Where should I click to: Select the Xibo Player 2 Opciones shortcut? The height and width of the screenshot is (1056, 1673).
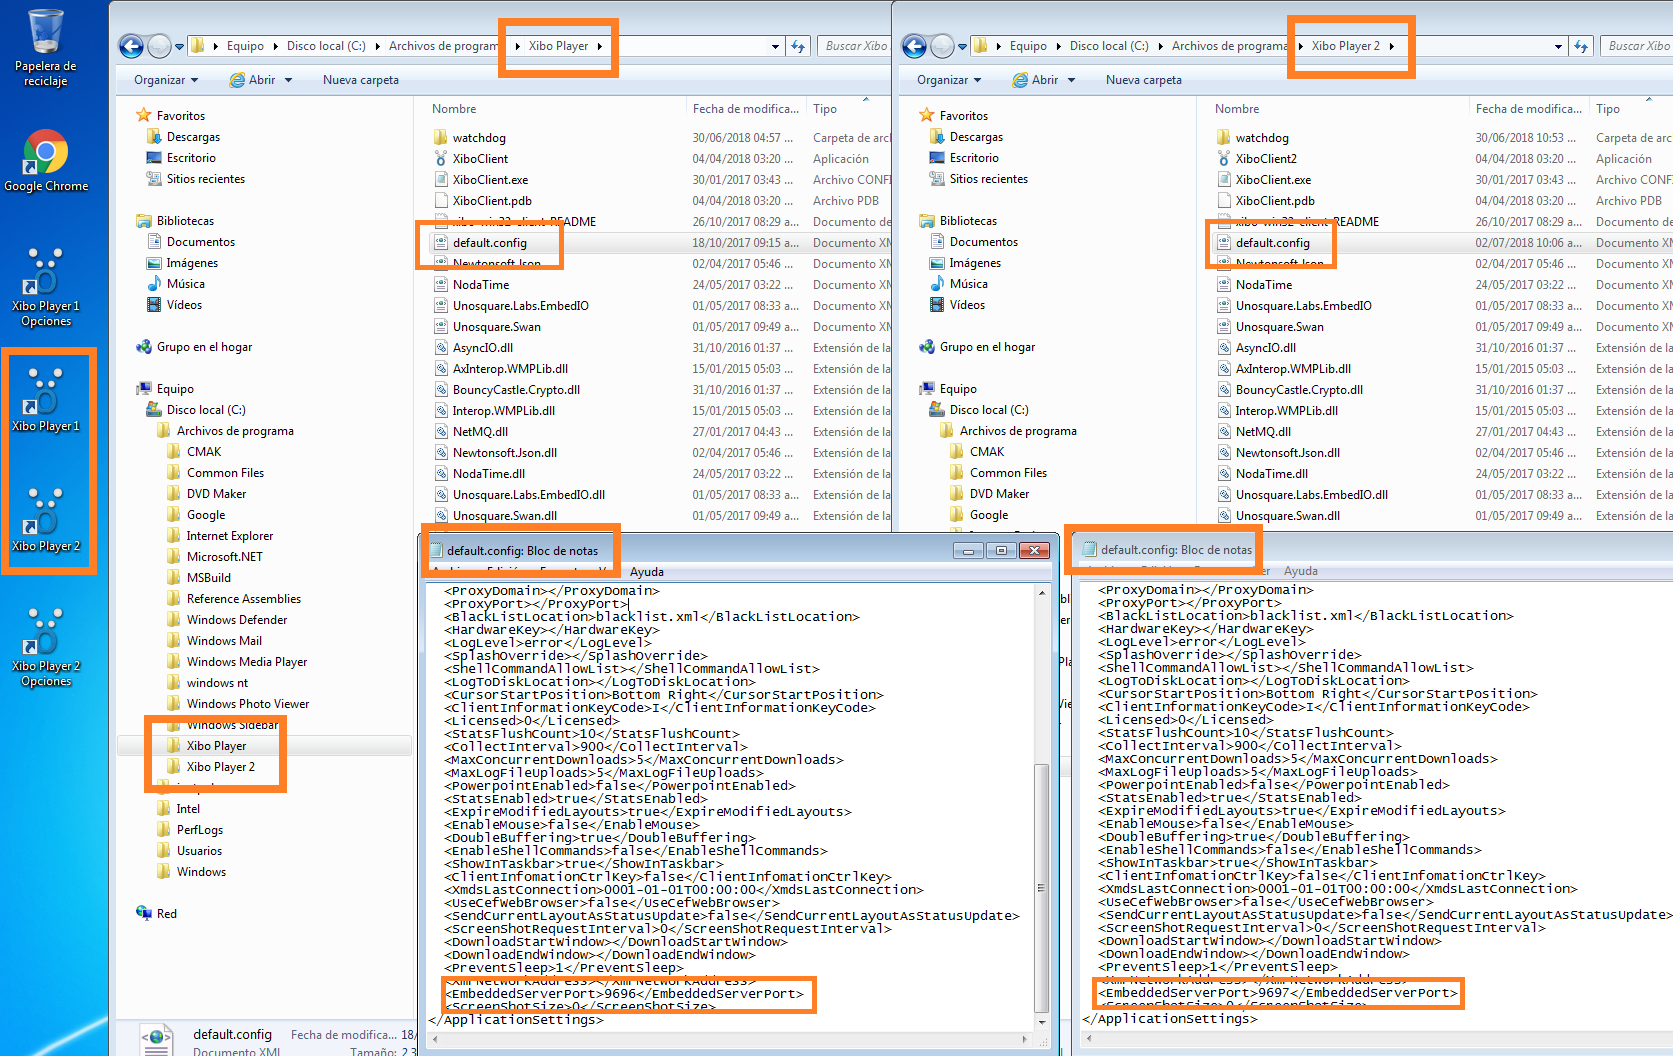46,648
